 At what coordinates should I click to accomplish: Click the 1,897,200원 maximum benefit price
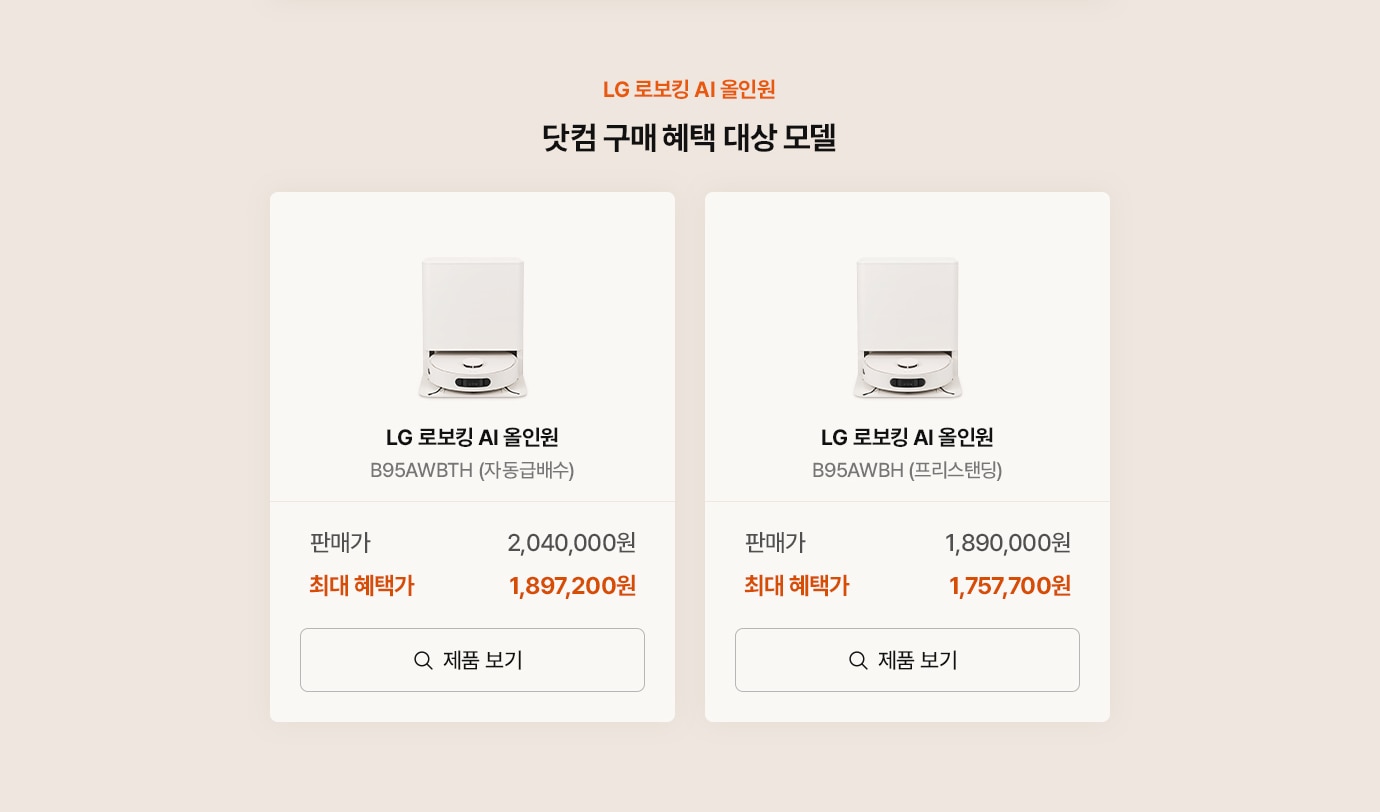573,586
